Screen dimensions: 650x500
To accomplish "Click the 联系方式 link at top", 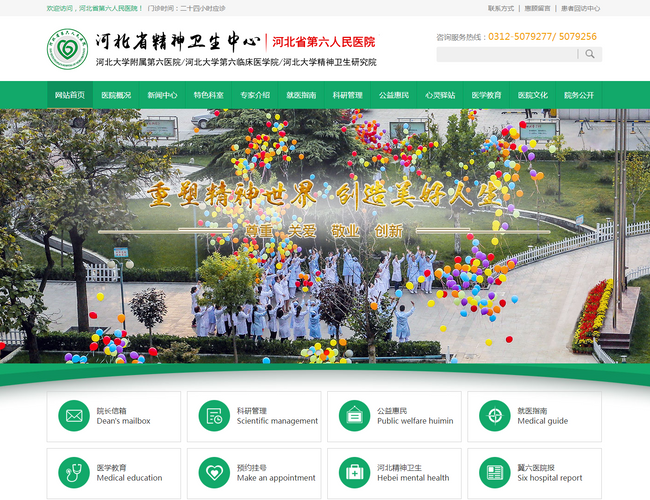I will (501, 8).
